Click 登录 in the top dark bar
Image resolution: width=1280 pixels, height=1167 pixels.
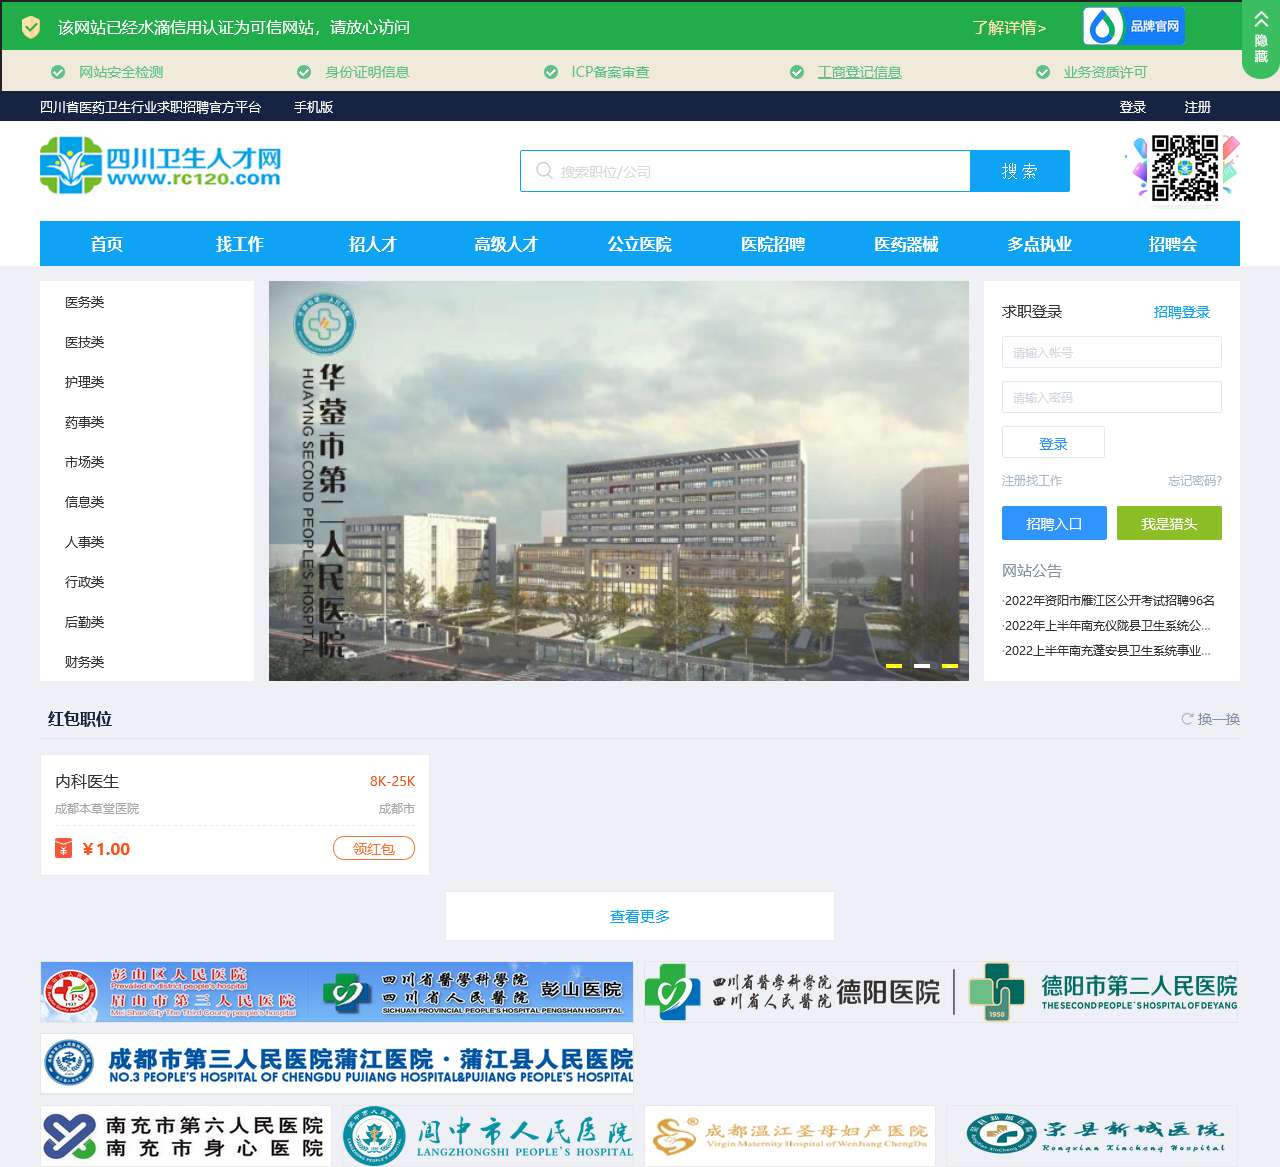point(1133,107)
